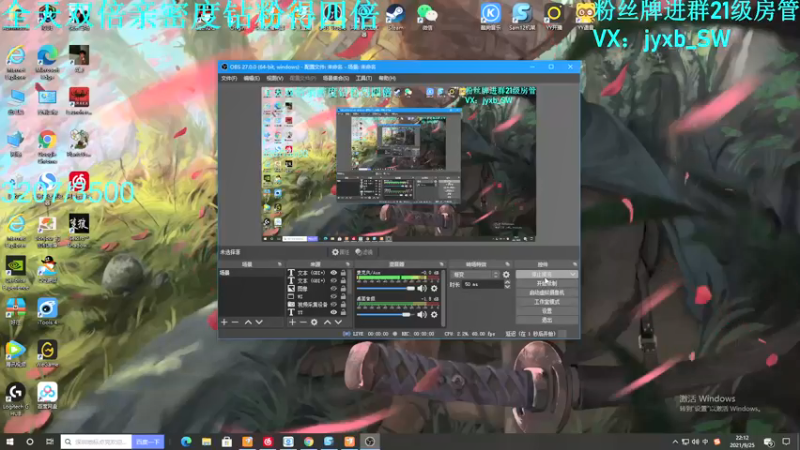
Task: Open the 场景集合(S) menu
Action: point(336,78)
